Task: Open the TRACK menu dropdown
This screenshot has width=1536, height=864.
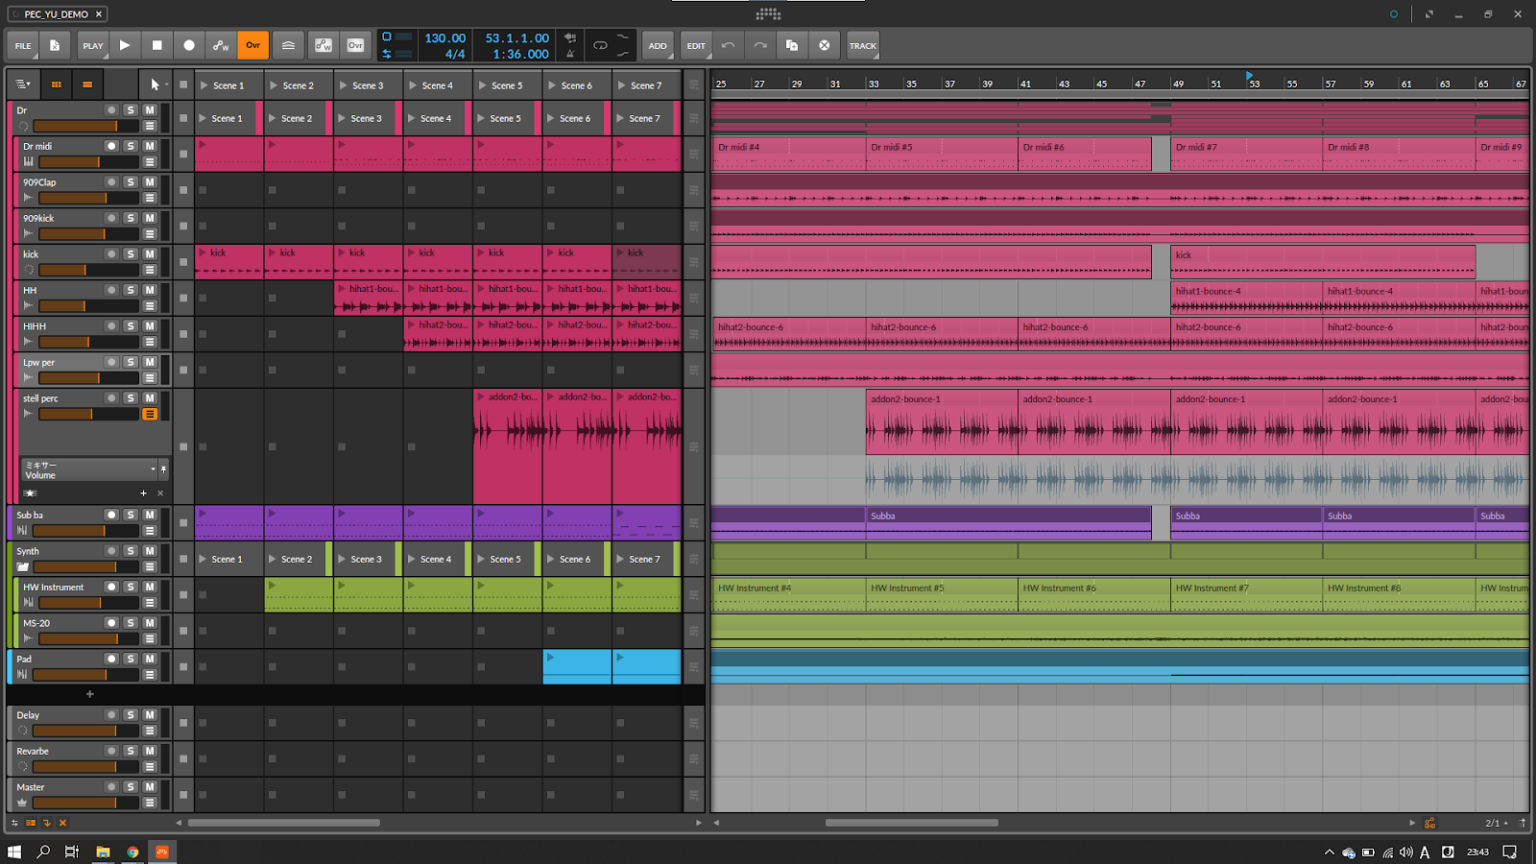Action: point(862,45)
